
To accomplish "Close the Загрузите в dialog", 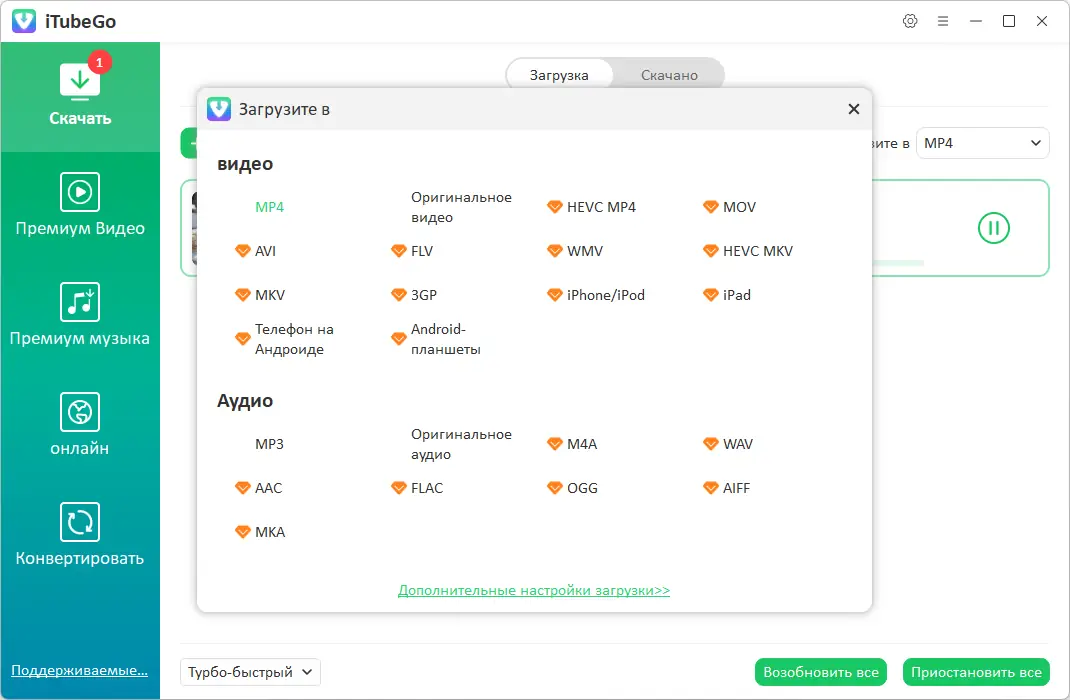I will (x=853, y=109).
